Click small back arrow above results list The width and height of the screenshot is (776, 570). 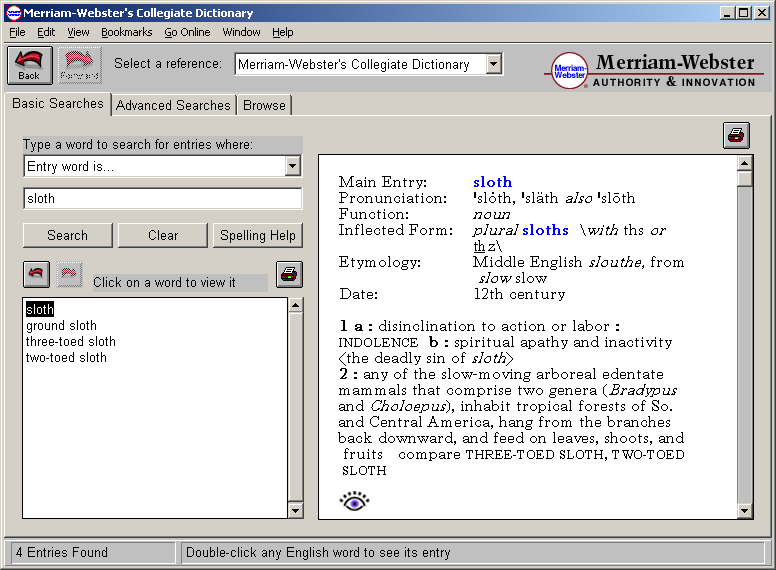tap(36, 274)
